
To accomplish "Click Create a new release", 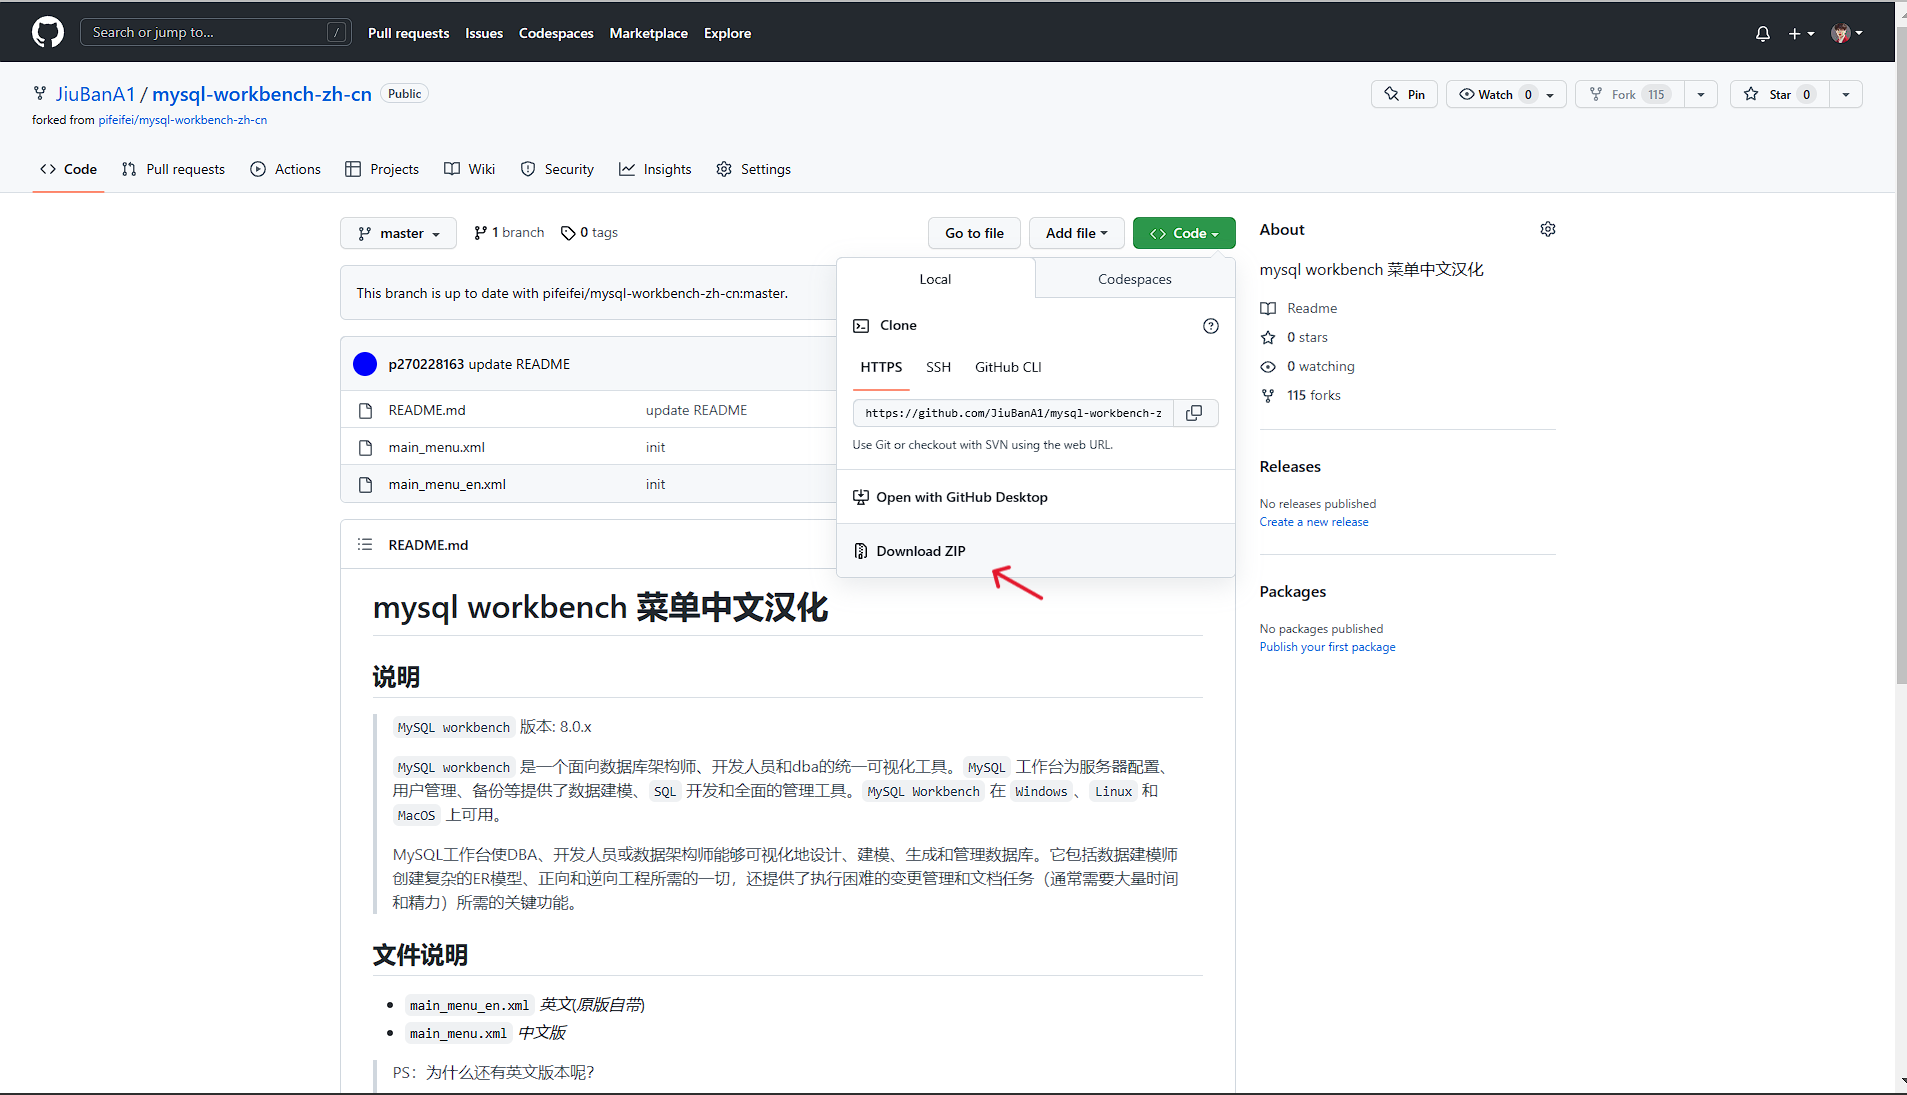I will pos(1314,522).
